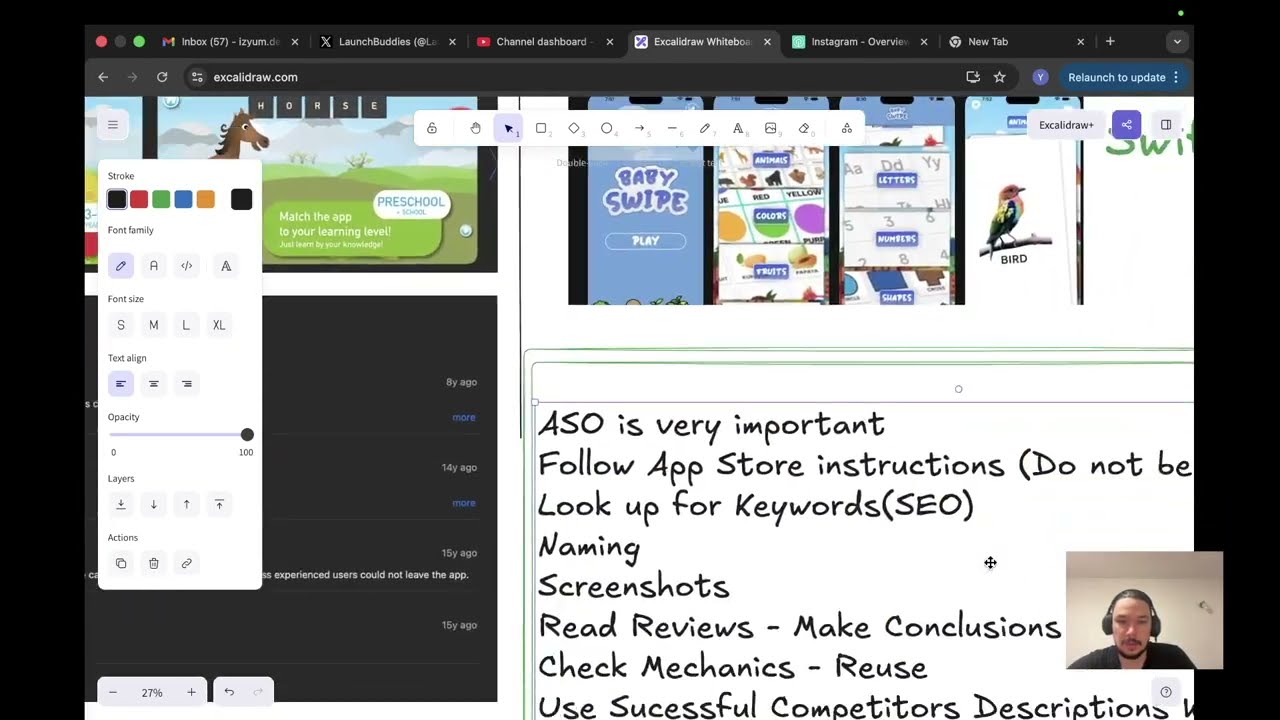The image size is (1280, 720).
Task: Align text to the left
Action: pyautogui.click(x=121, y=384)
